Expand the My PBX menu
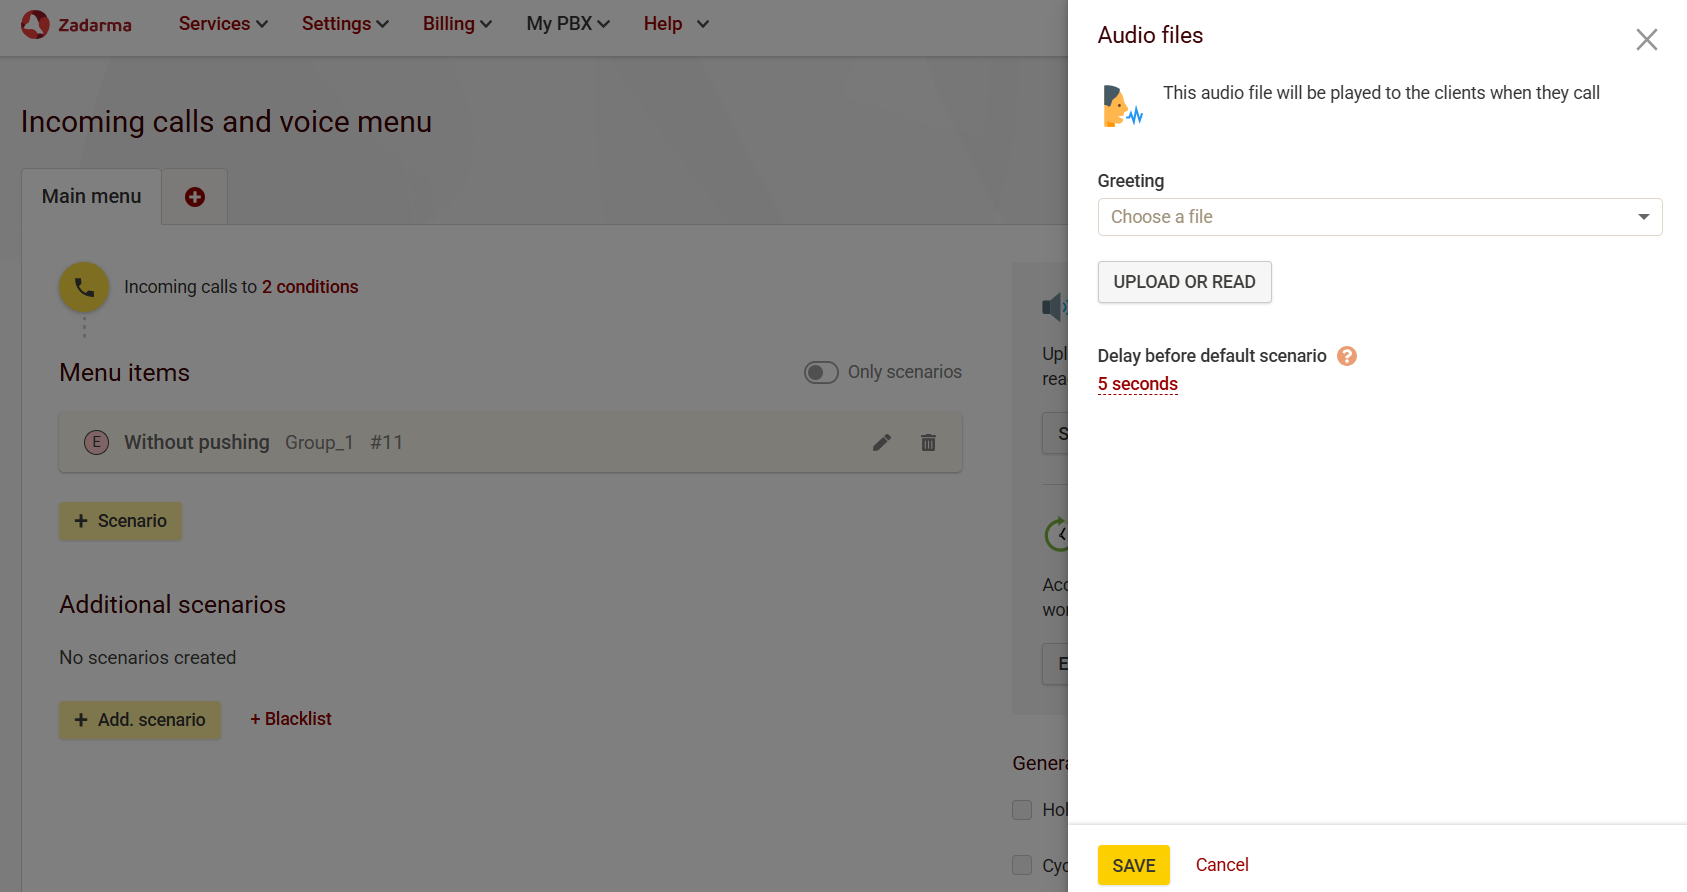The width and height of the screenshot is (1687, 892). 568,24
